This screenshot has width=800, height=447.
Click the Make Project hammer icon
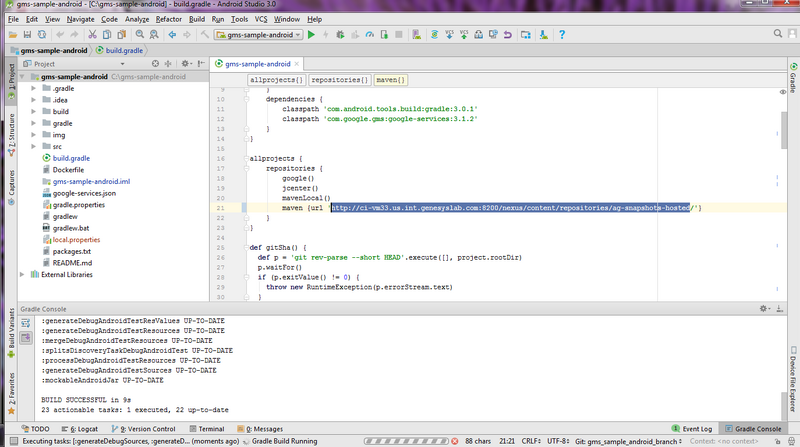205,35
